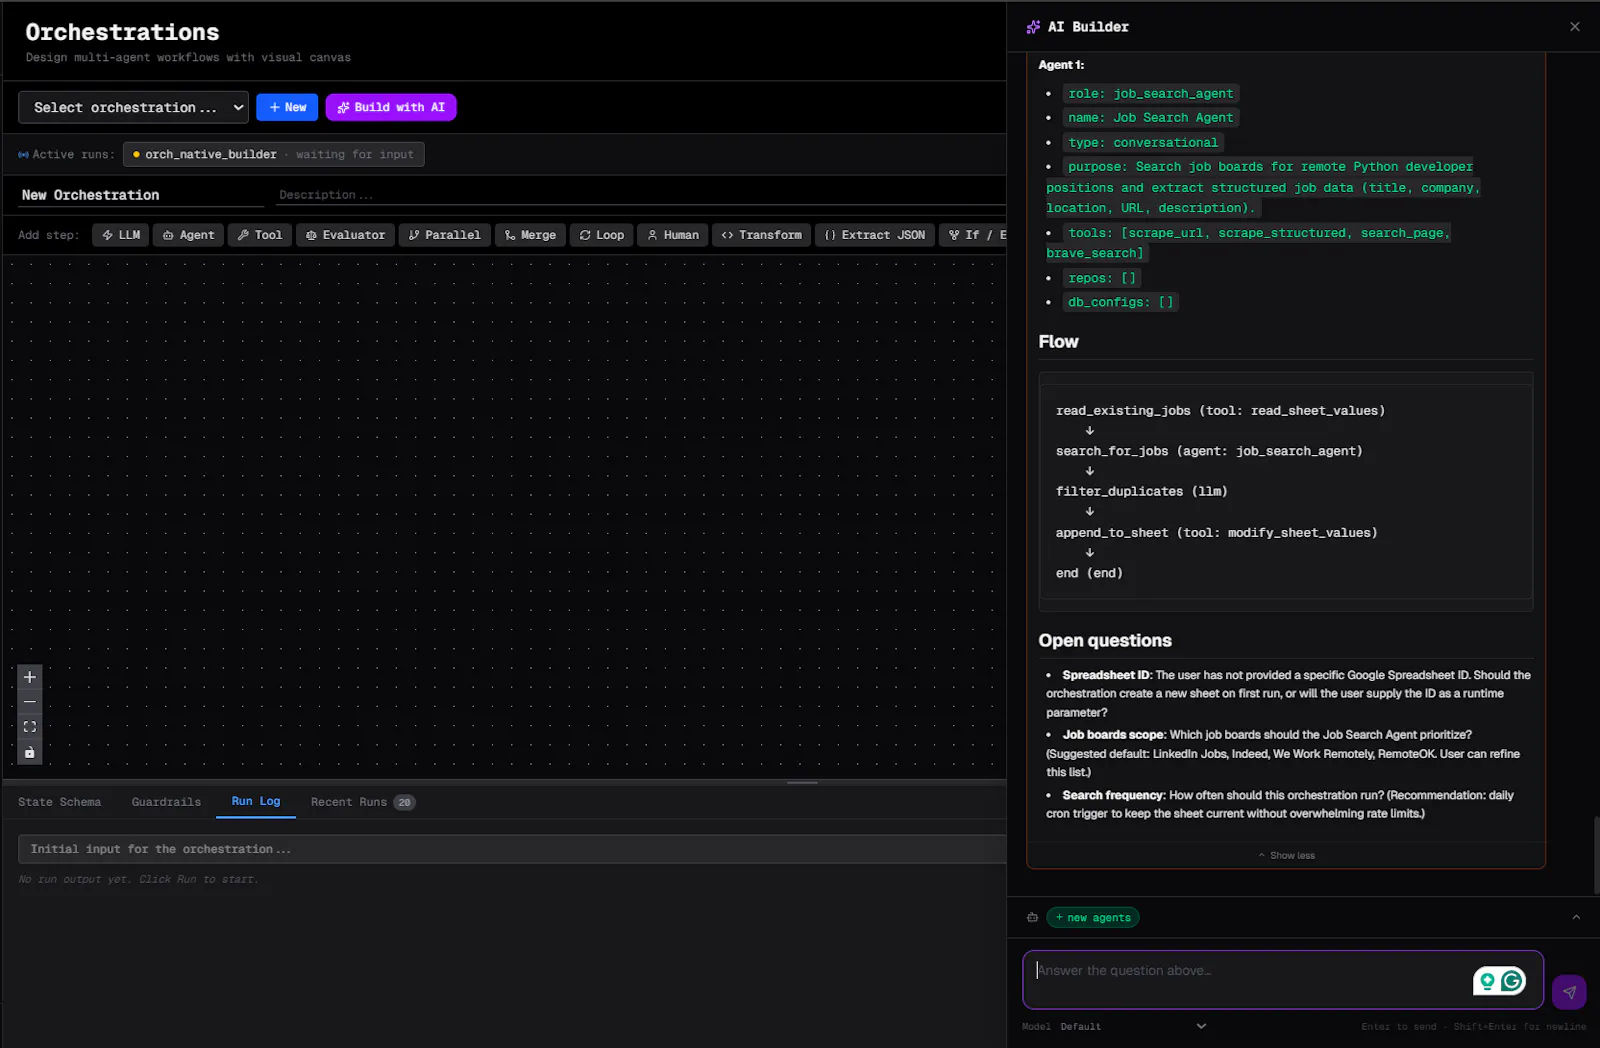Add an LLM step to the canvas
The width and height of the screenshot is (1600, 1048).
point(121,235)
